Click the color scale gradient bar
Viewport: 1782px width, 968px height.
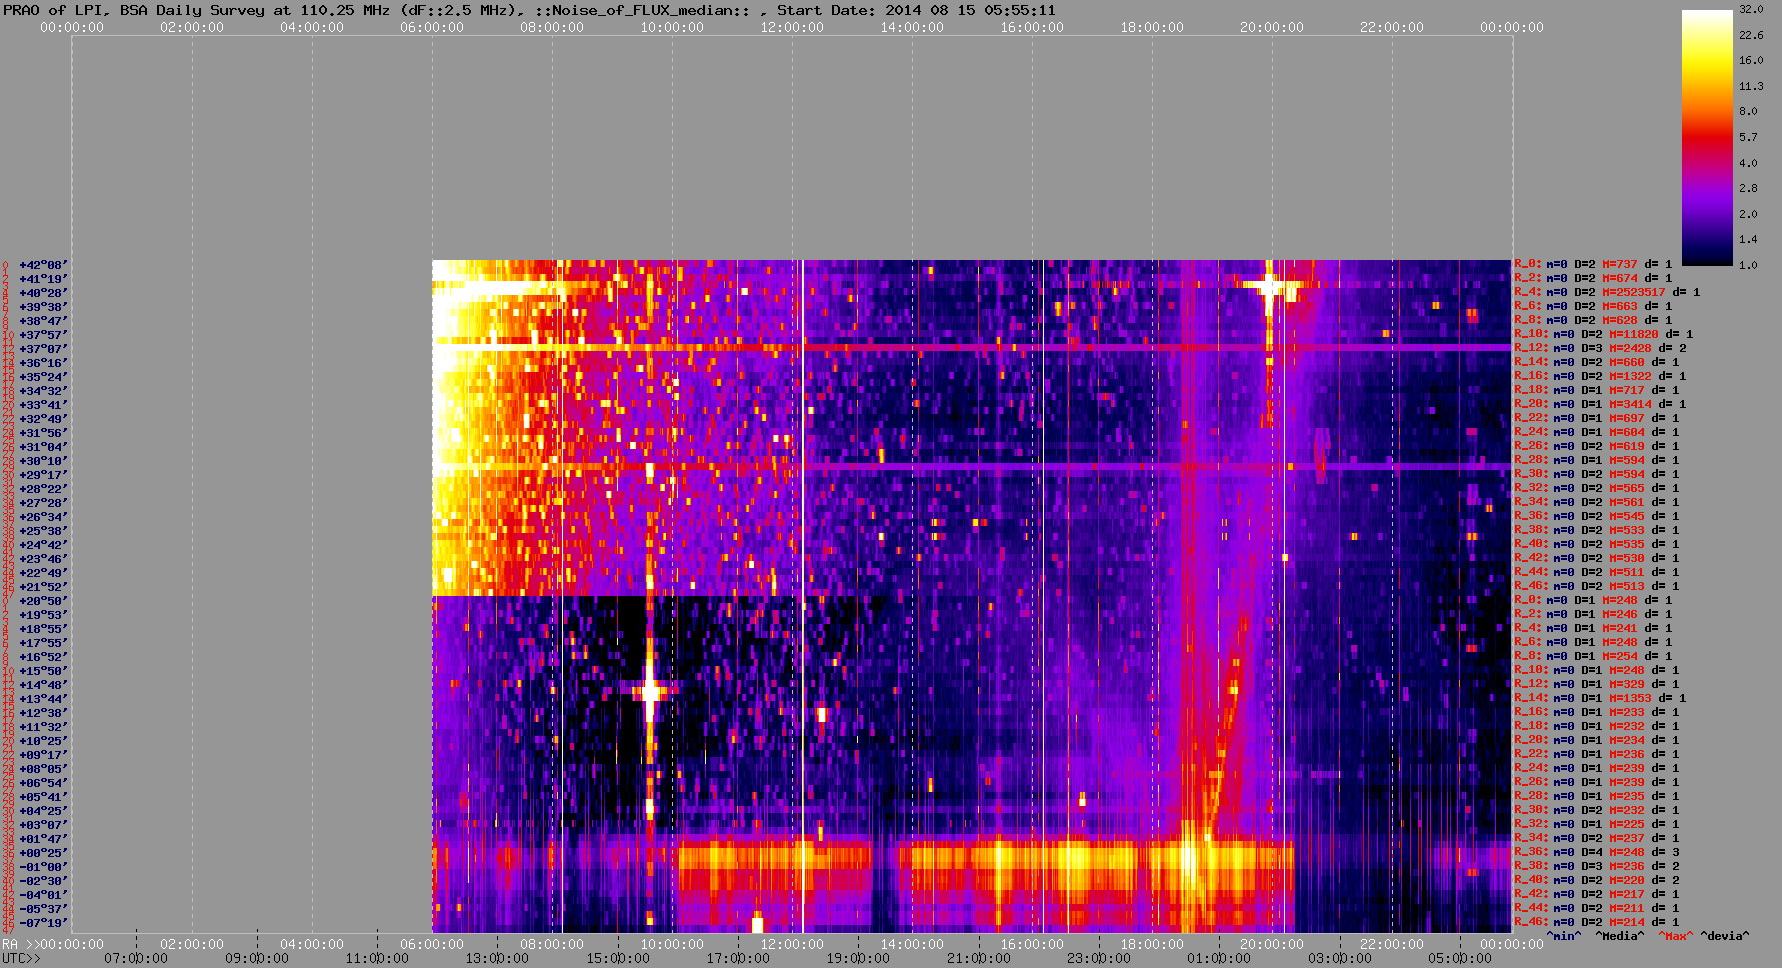coord(1707,137)
